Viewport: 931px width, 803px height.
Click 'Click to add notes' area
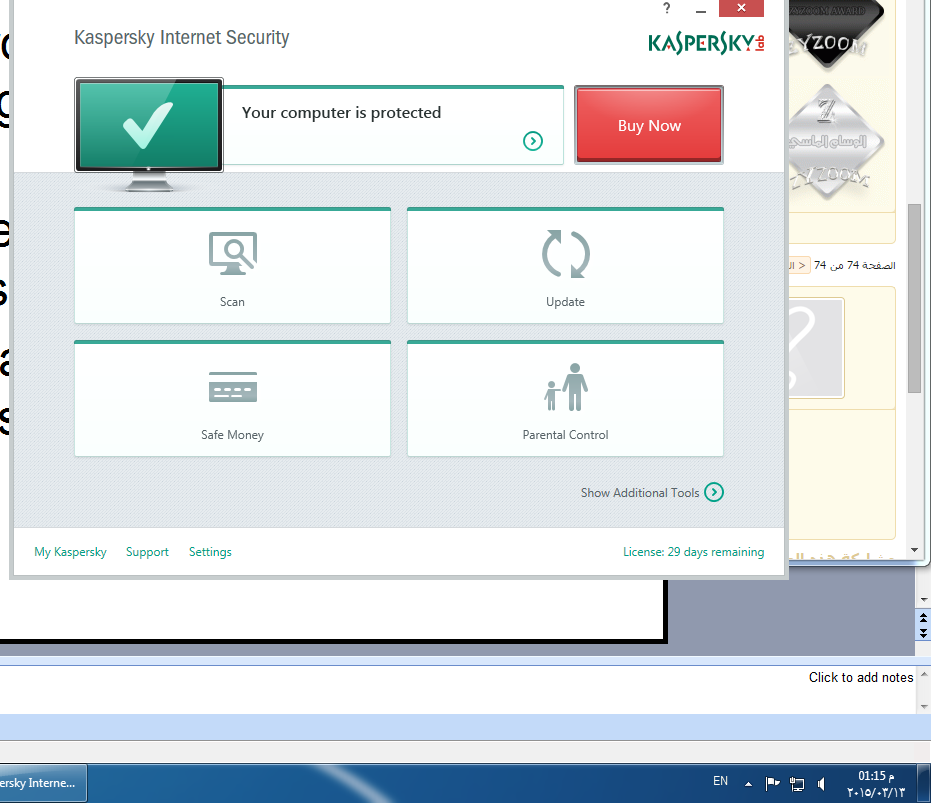860,678
